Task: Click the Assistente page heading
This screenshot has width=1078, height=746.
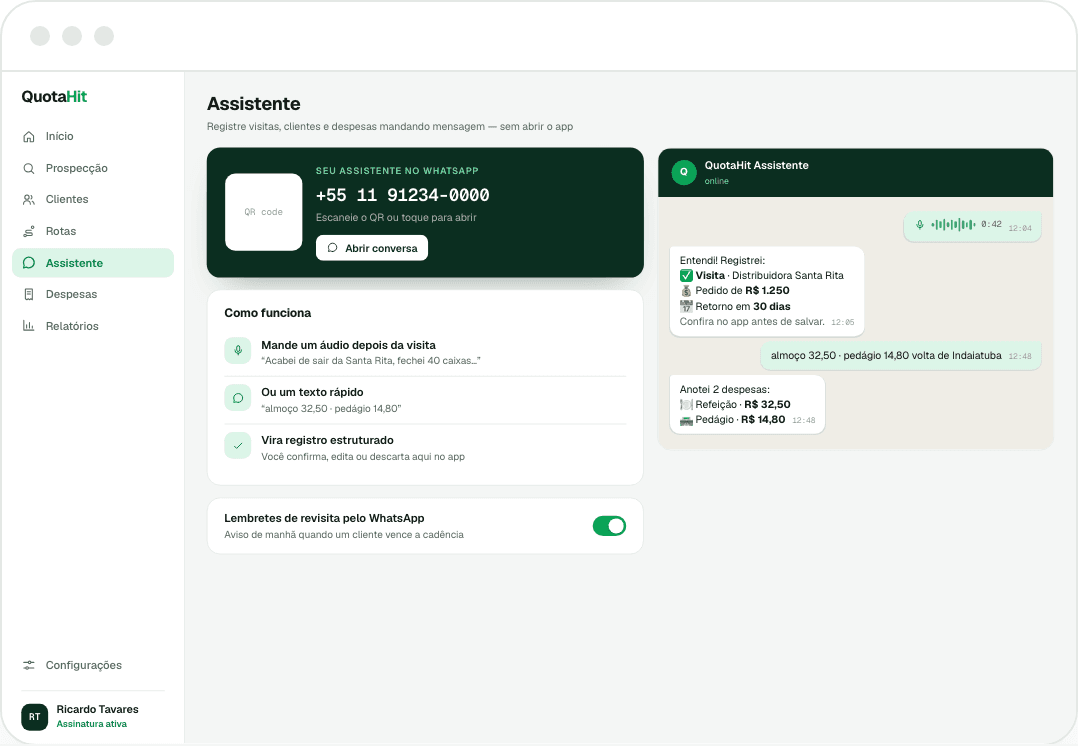Action: click(254, 104)
